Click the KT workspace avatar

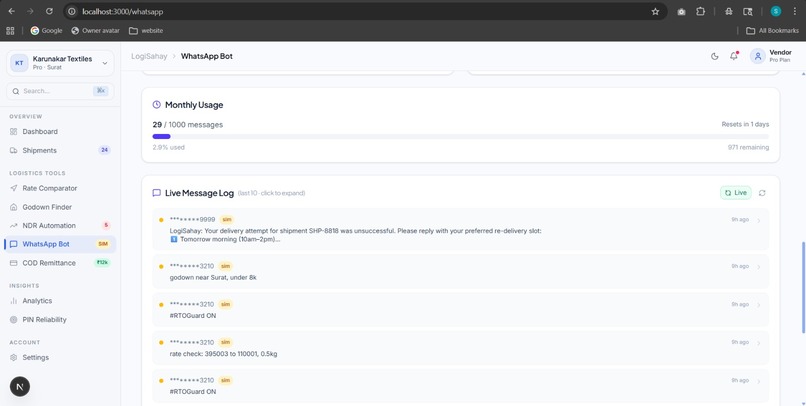pyautogui.click(x=19, y=63)
